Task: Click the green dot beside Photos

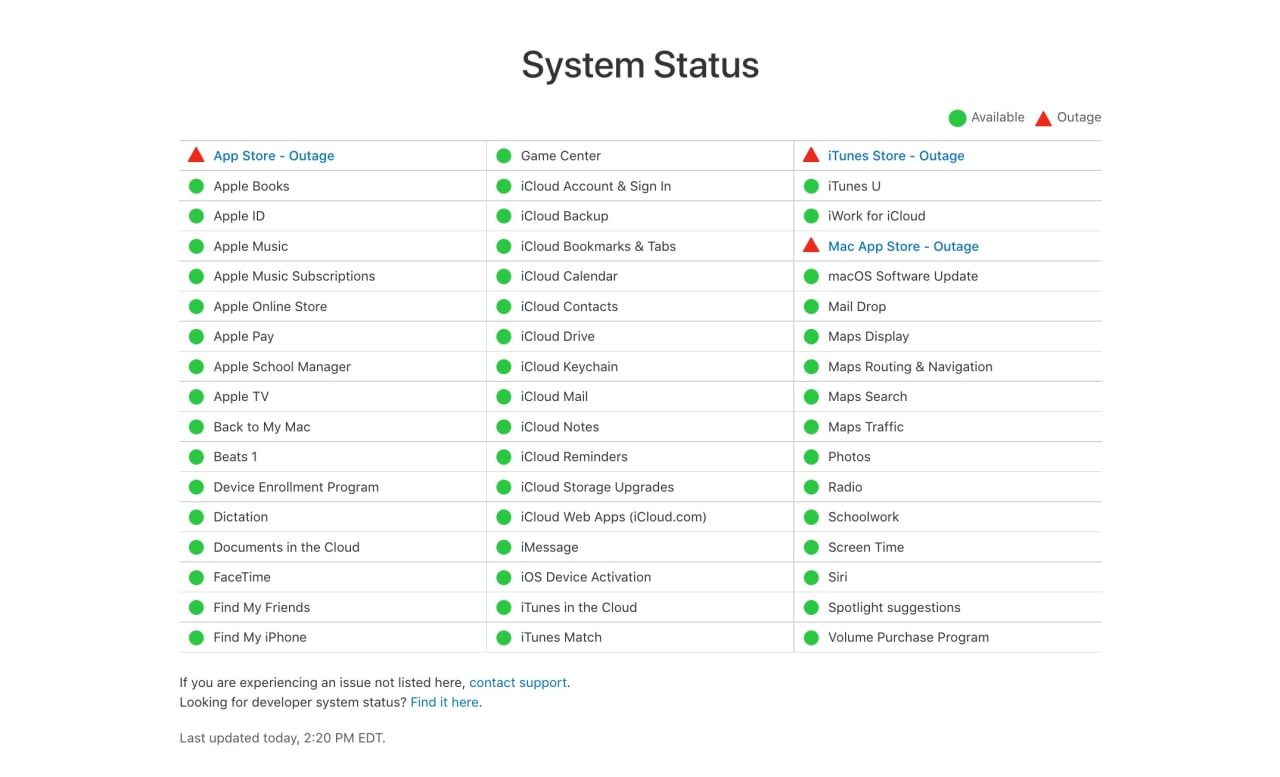Action: (x=811, y=457)
